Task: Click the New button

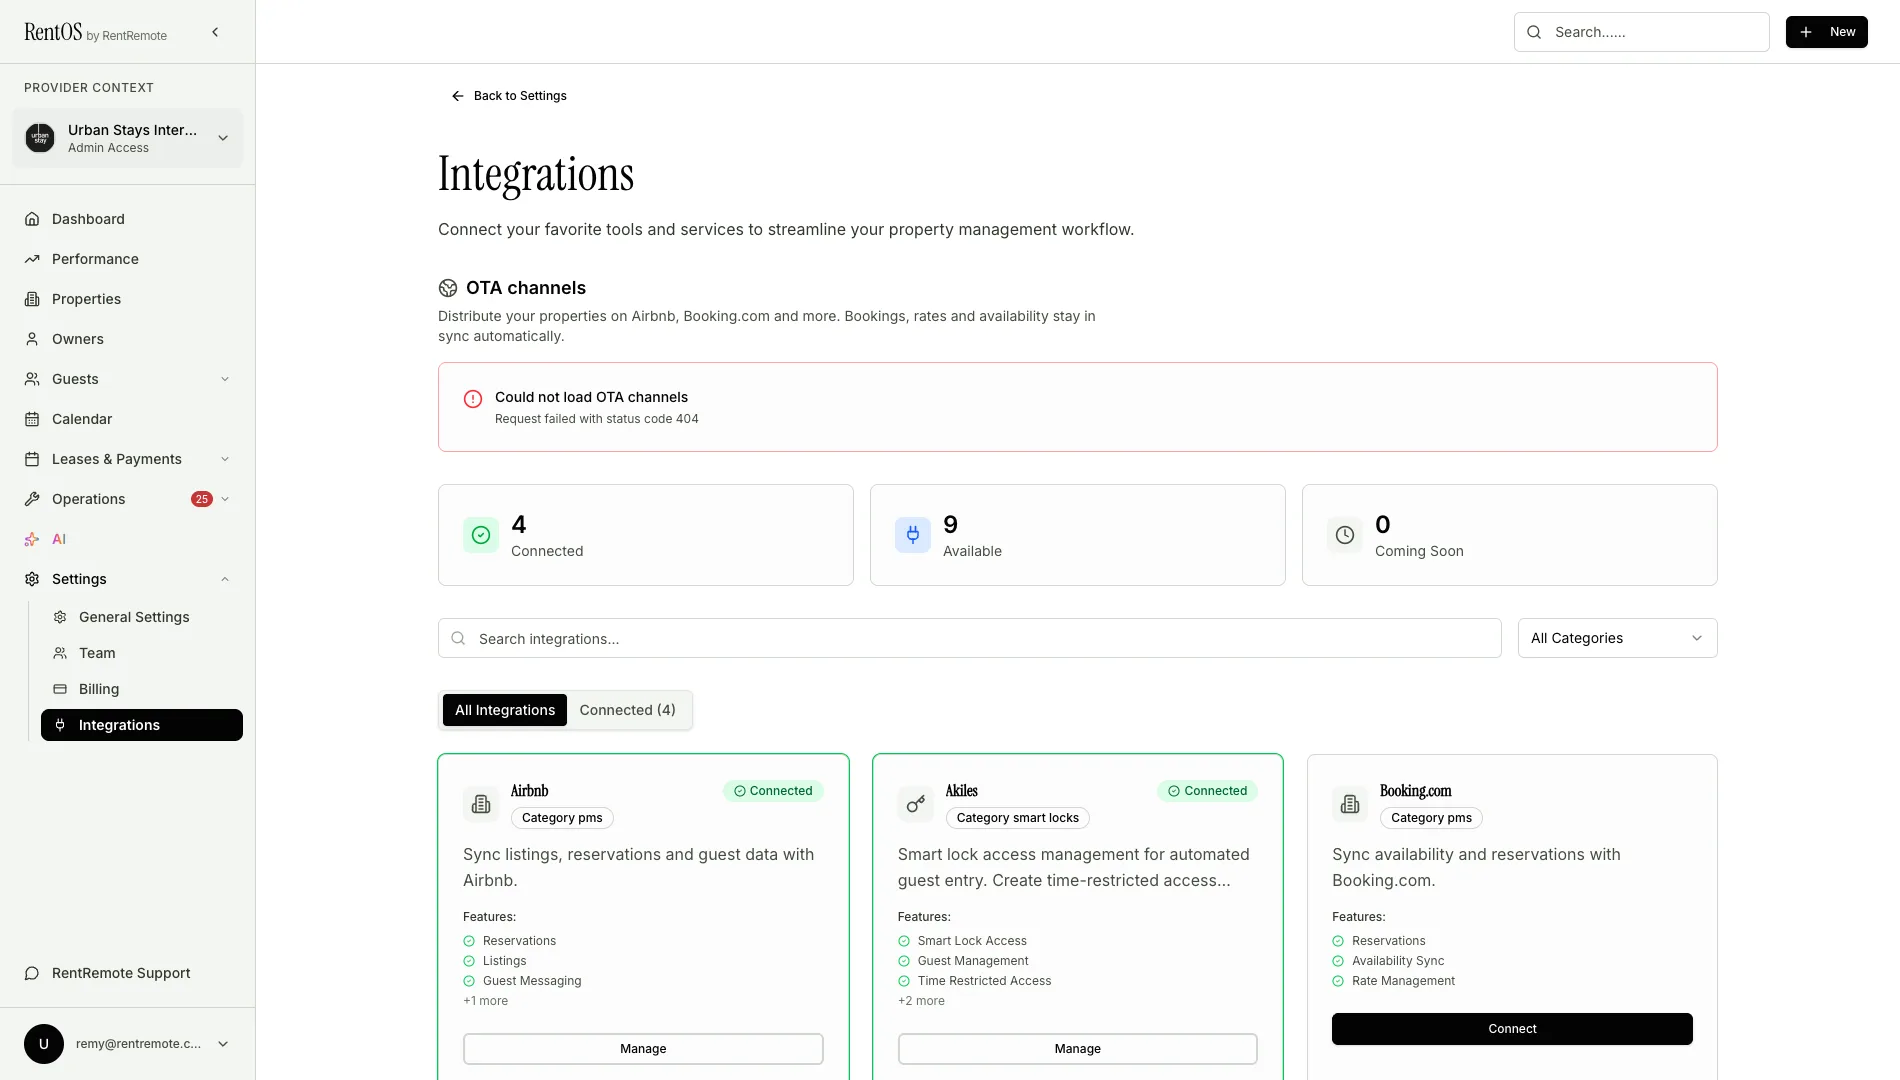Action: click(1826, 32)
